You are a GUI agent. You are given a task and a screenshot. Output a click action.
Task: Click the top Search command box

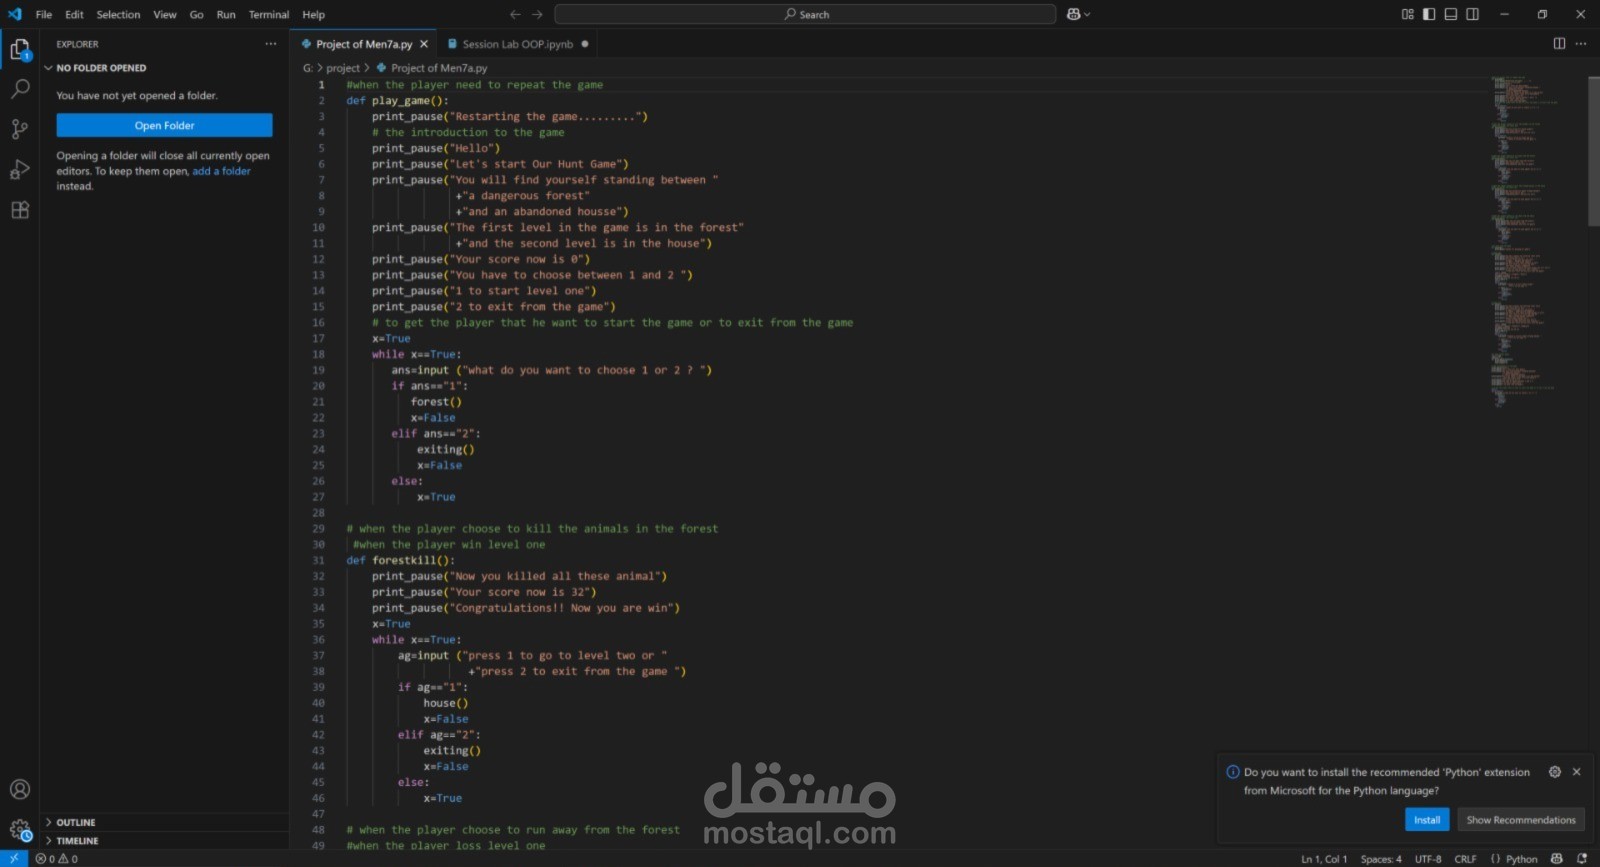click(805, 14)
